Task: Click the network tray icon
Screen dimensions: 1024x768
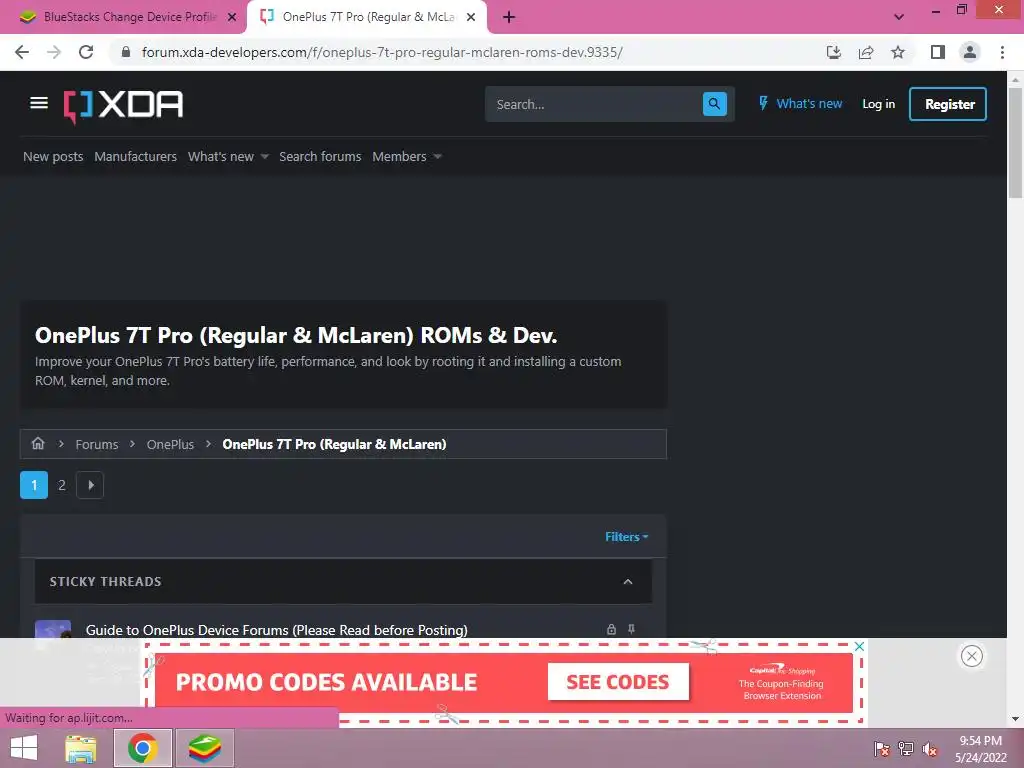Action: pos(906,749)
